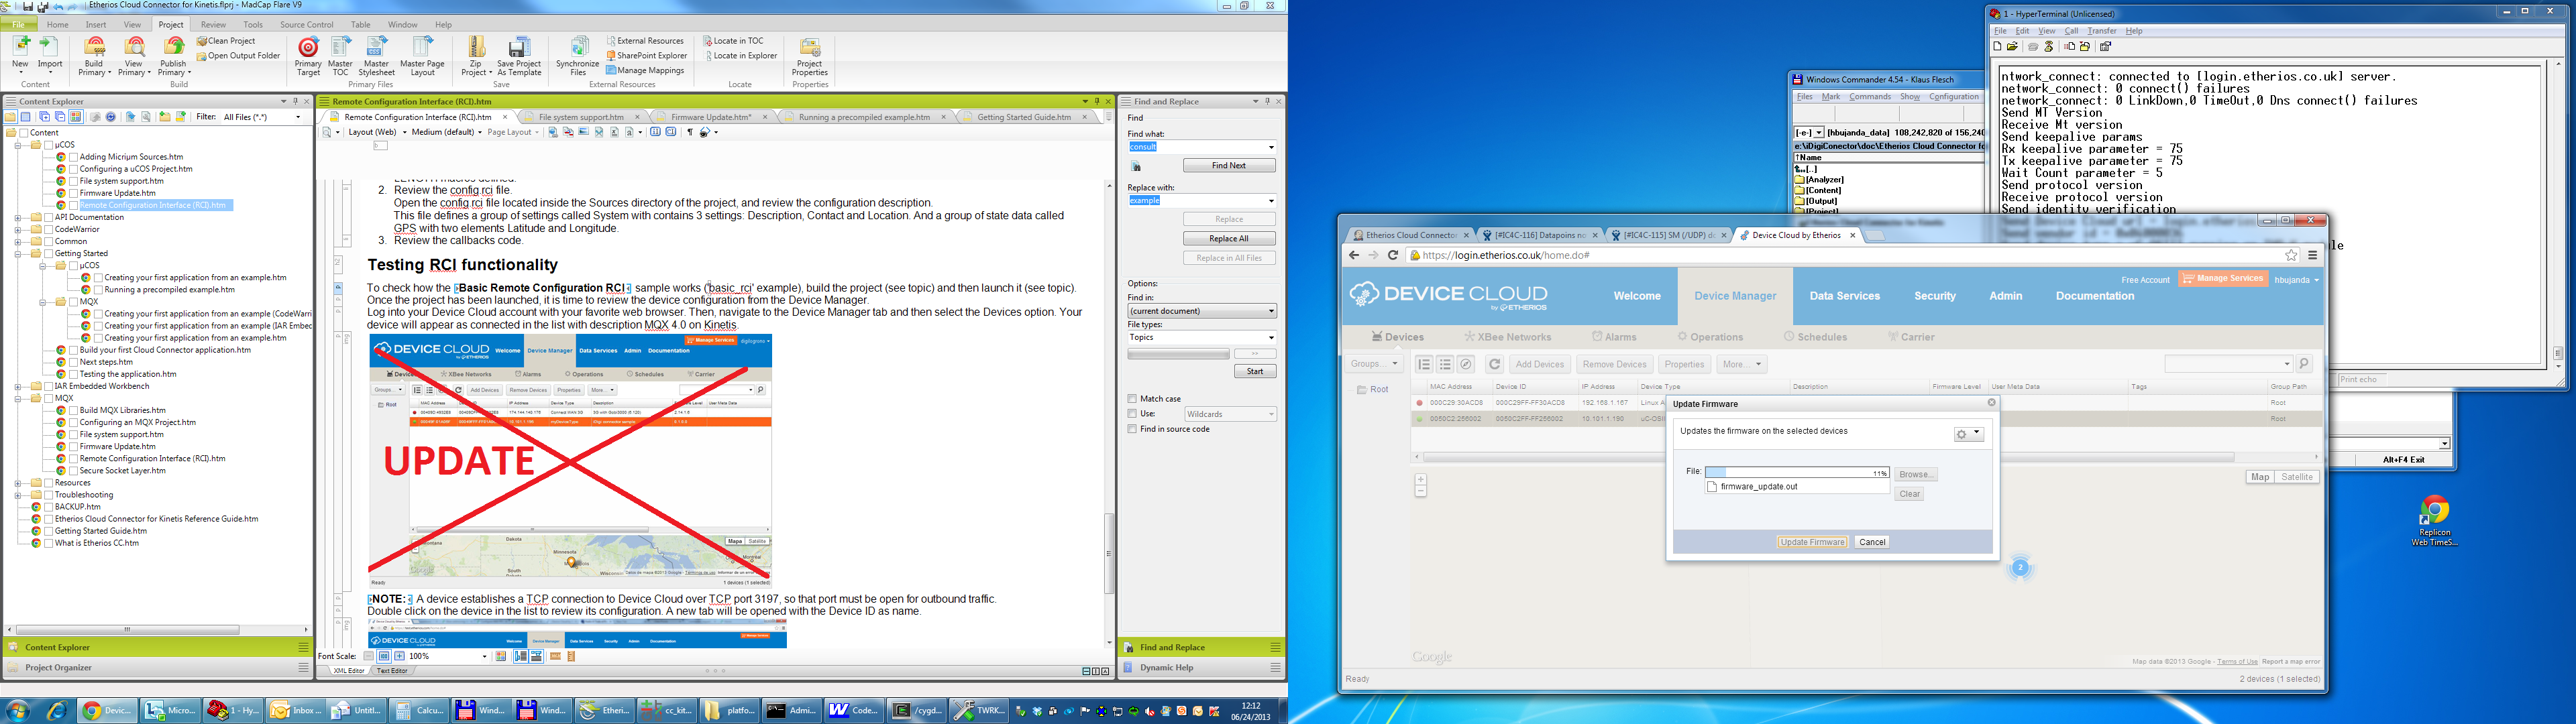2576x724 pixels.
Task: Click Cancel in Update Firmware dialog
Action: [1871, 542]
